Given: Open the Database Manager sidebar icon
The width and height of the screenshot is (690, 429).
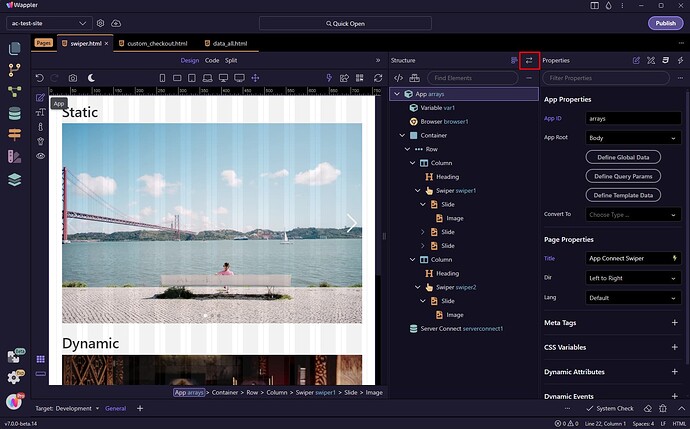Looking at the screenshot, I should (x=14, y=114).
